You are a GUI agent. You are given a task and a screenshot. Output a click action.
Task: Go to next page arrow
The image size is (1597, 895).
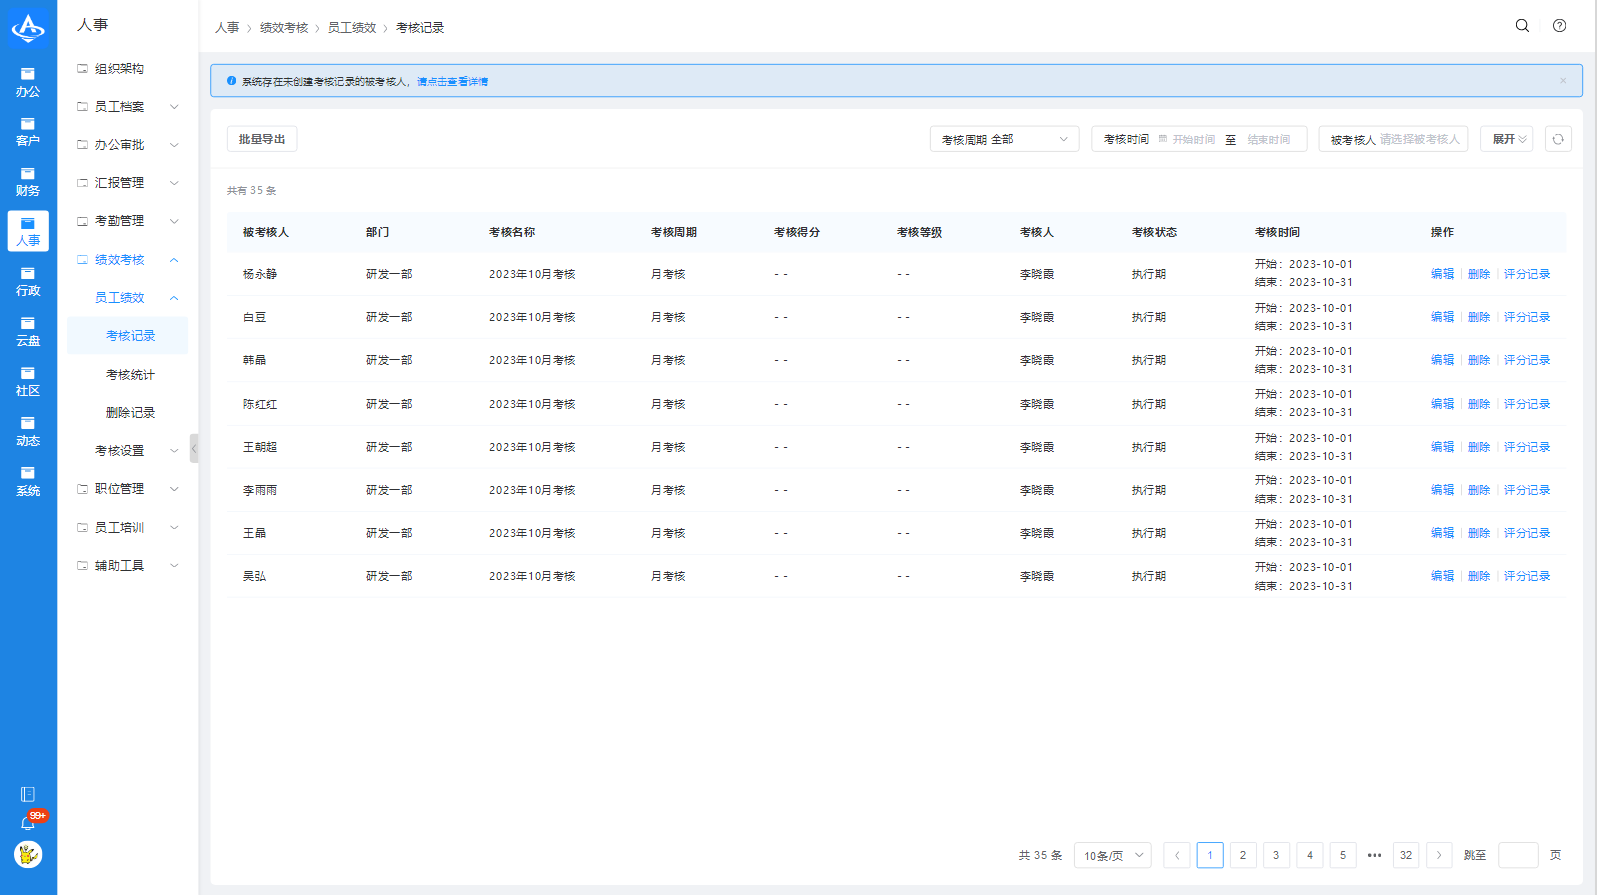[x=1439, y=855]
